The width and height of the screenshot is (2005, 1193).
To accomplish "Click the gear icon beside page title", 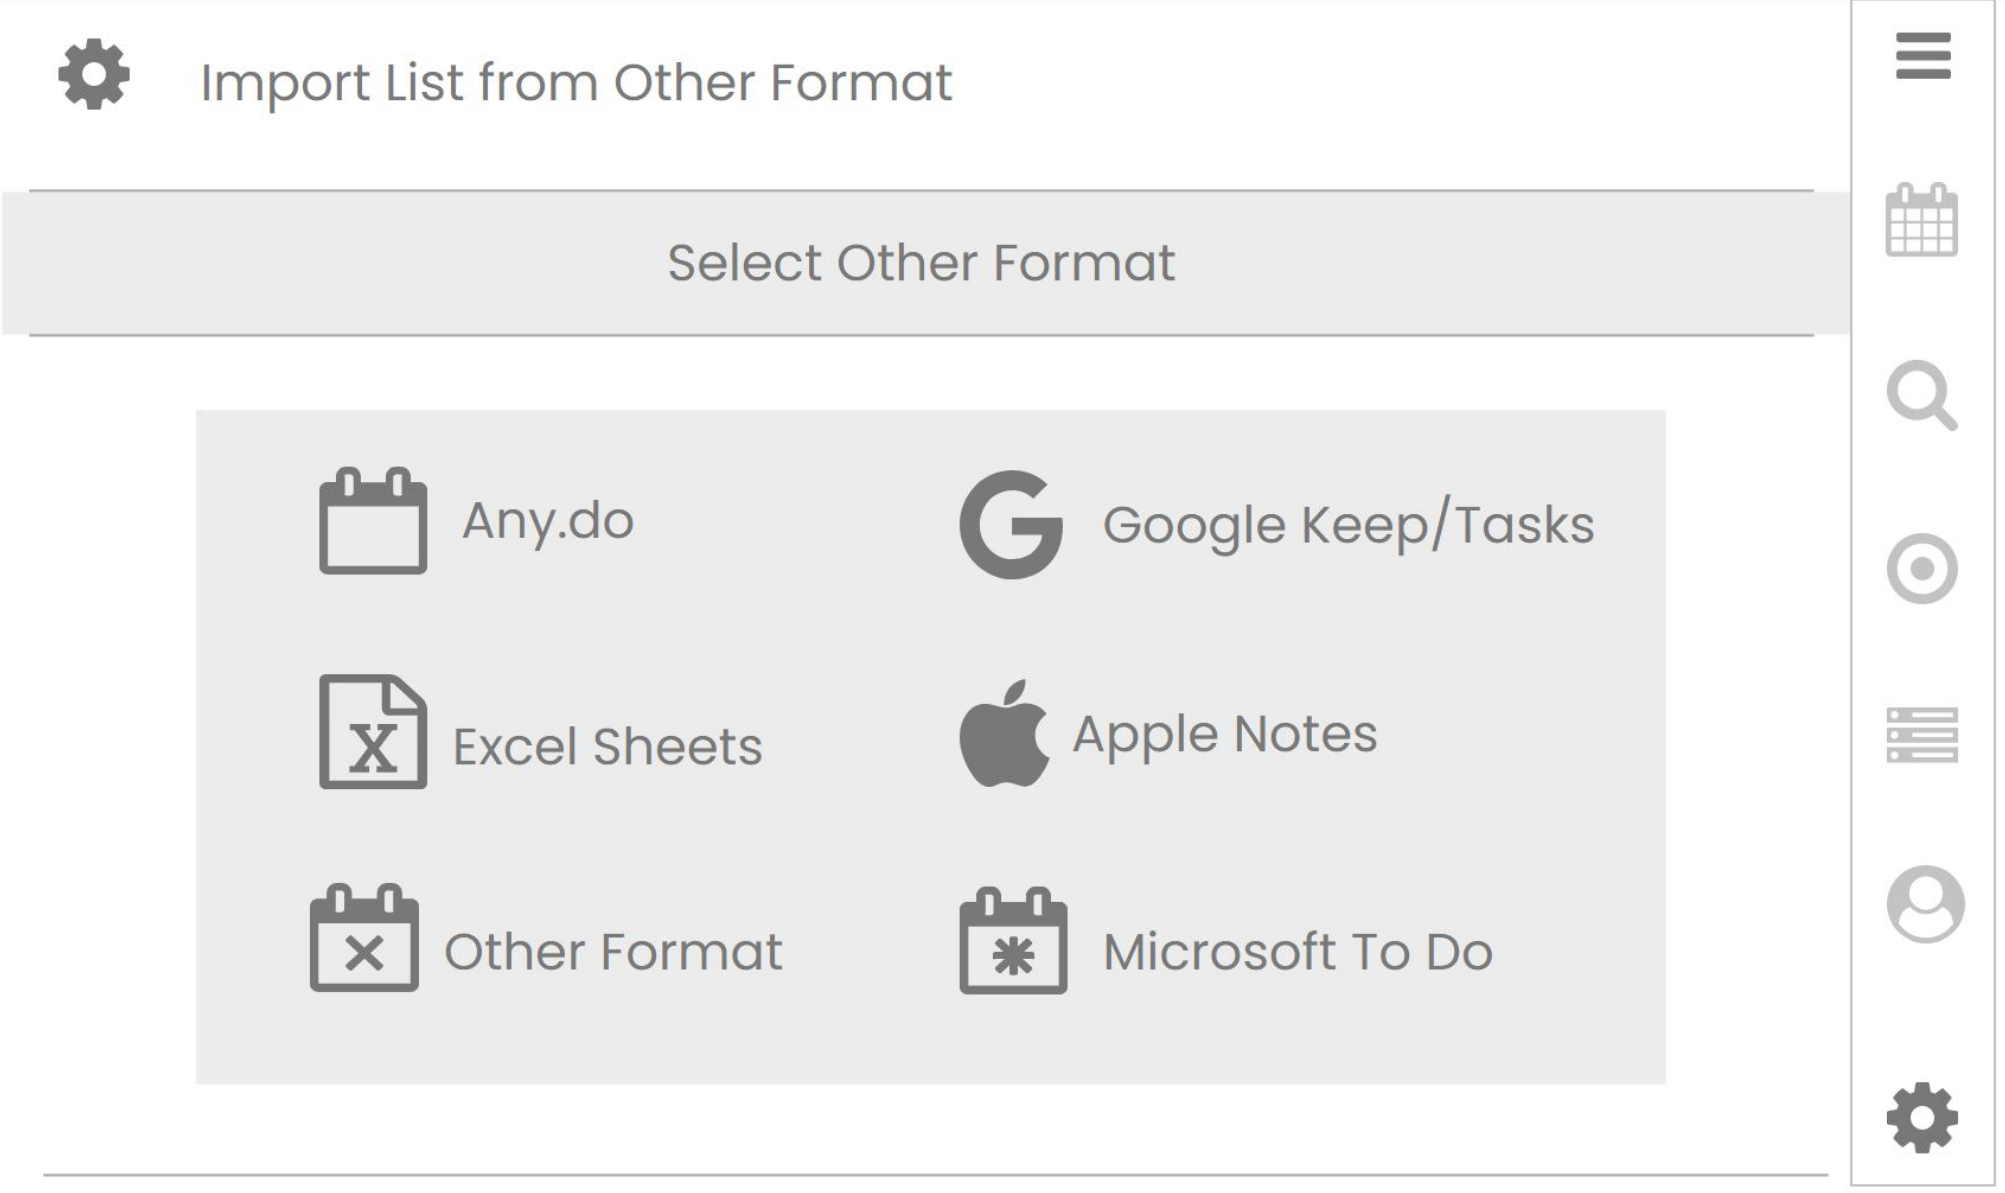I will [x=94, y=74].
